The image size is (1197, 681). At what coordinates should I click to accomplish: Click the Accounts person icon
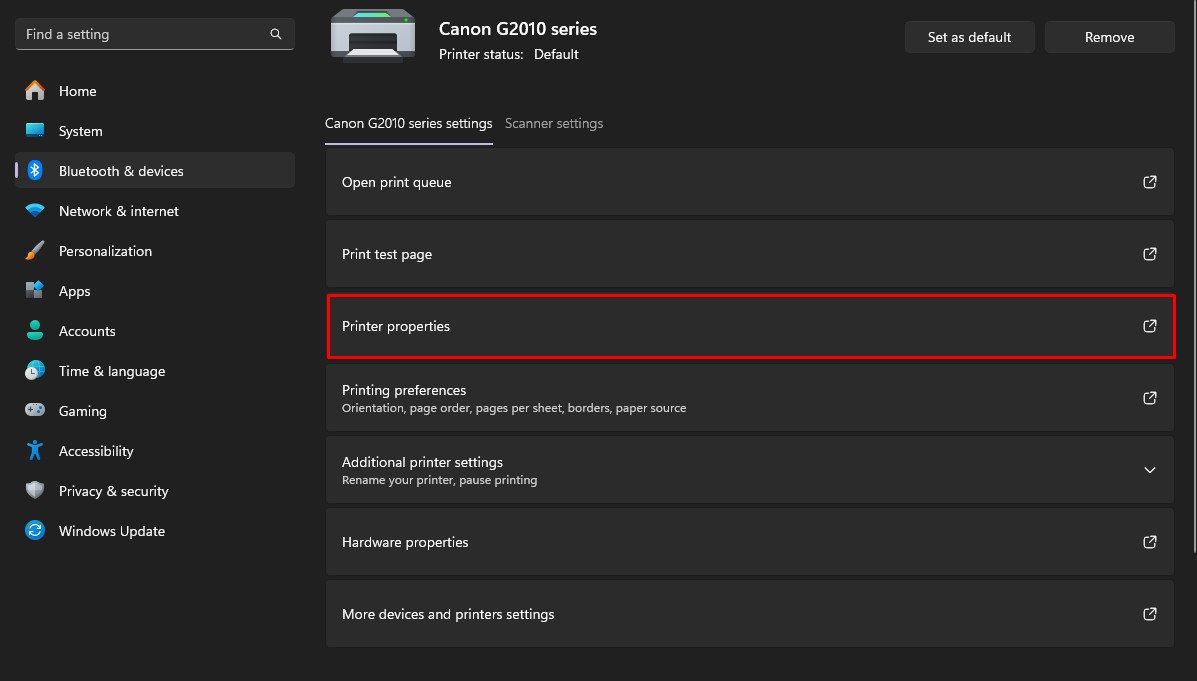pyautogui.click(x=34, y=330)
